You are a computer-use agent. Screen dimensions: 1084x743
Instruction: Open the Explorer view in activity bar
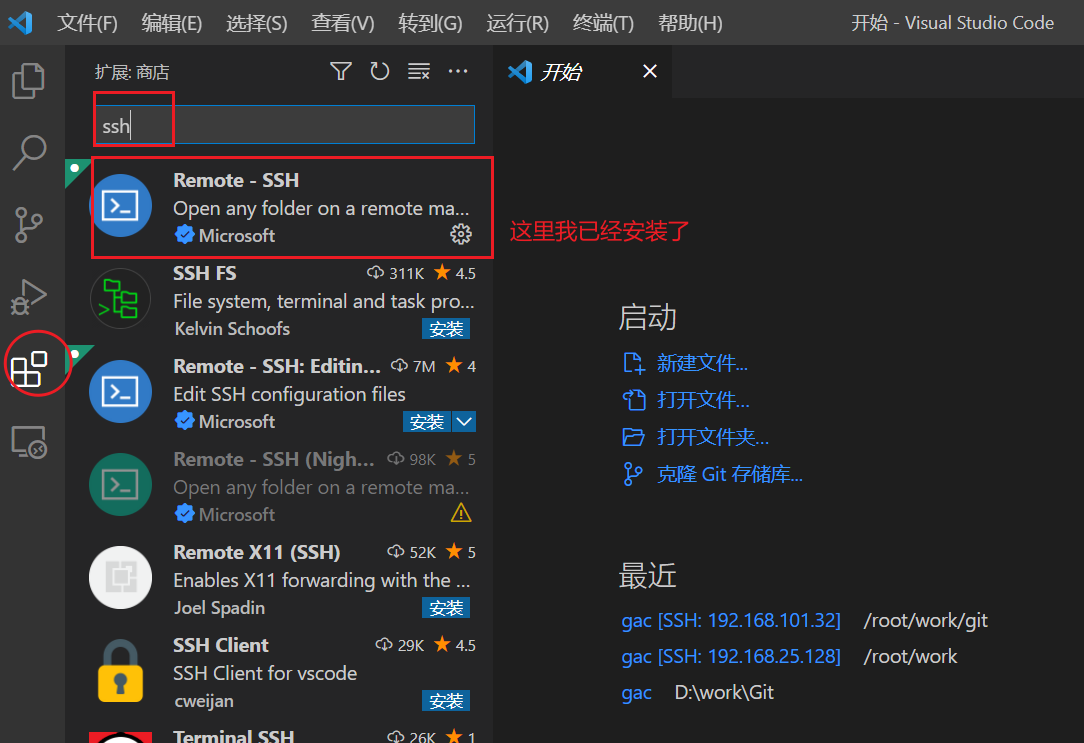[28, 80]
